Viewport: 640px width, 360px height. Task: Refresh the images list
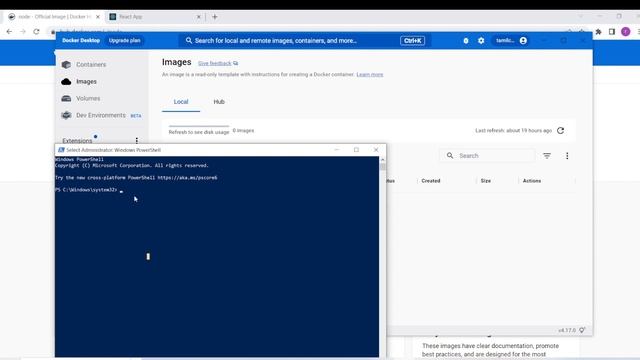click(x=560, y=130)
